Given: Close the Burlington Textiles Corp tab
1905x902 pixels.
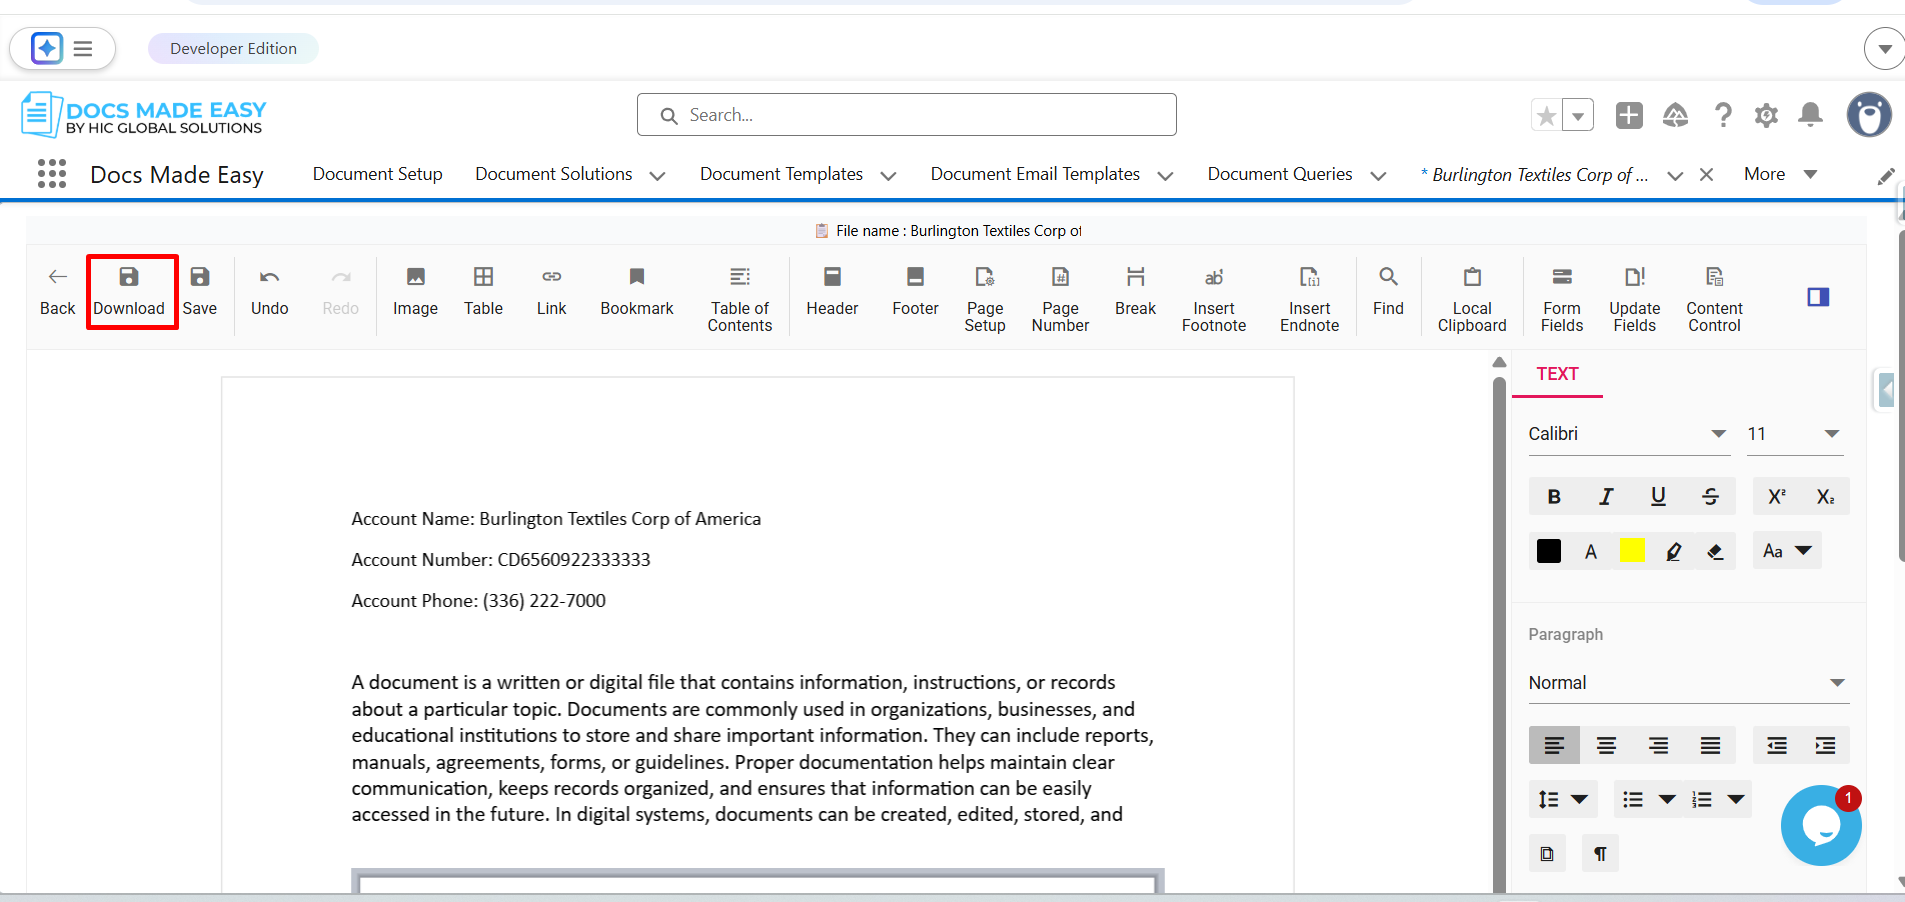Looking at the screenshot, I should pos(1707,175).
